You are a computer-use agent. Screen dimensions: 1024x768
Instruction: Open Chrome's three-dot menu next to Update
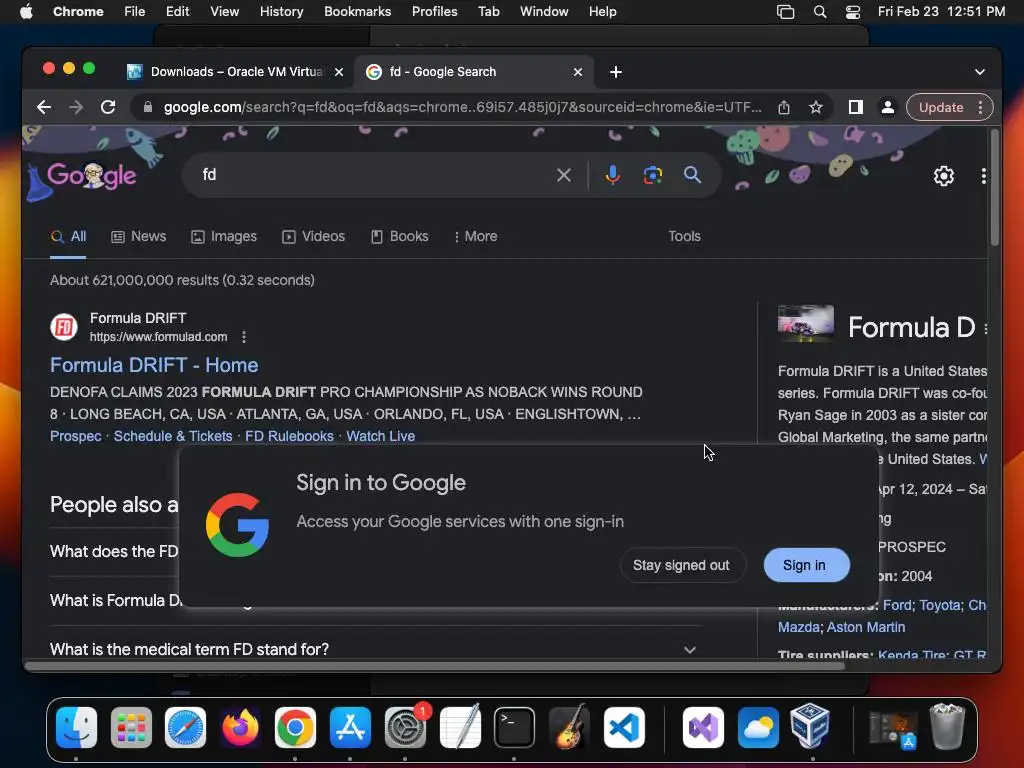(980, 108)
